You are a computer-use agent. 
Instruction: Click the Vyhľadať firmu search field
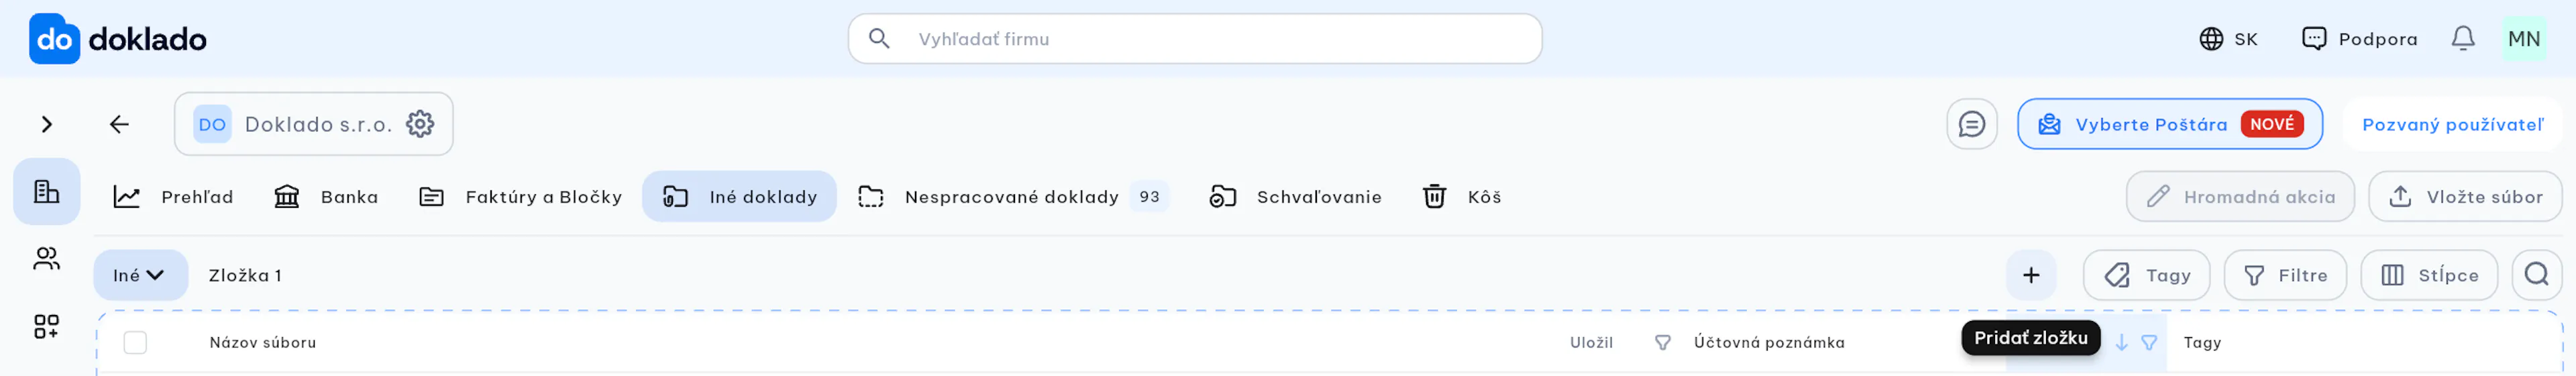(x=1195, y=39)
